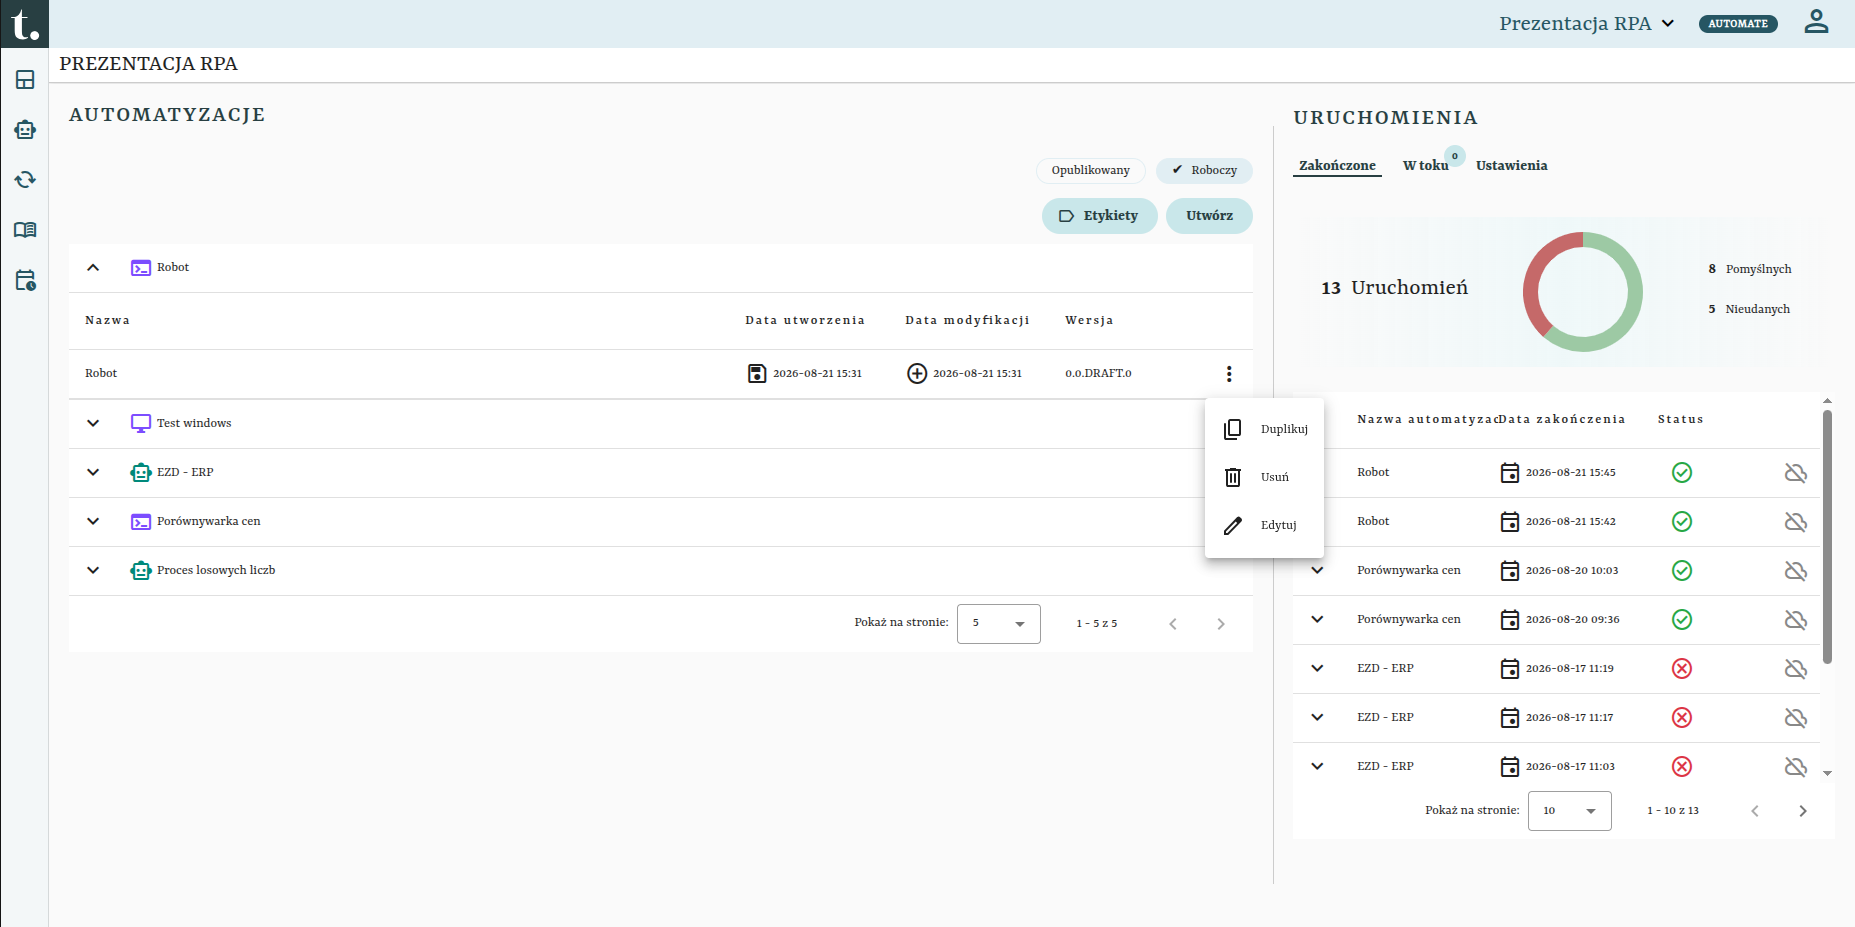Toggle the Roboczy filter chip
Viewport: 1855px width, 927px height.
1204,170
